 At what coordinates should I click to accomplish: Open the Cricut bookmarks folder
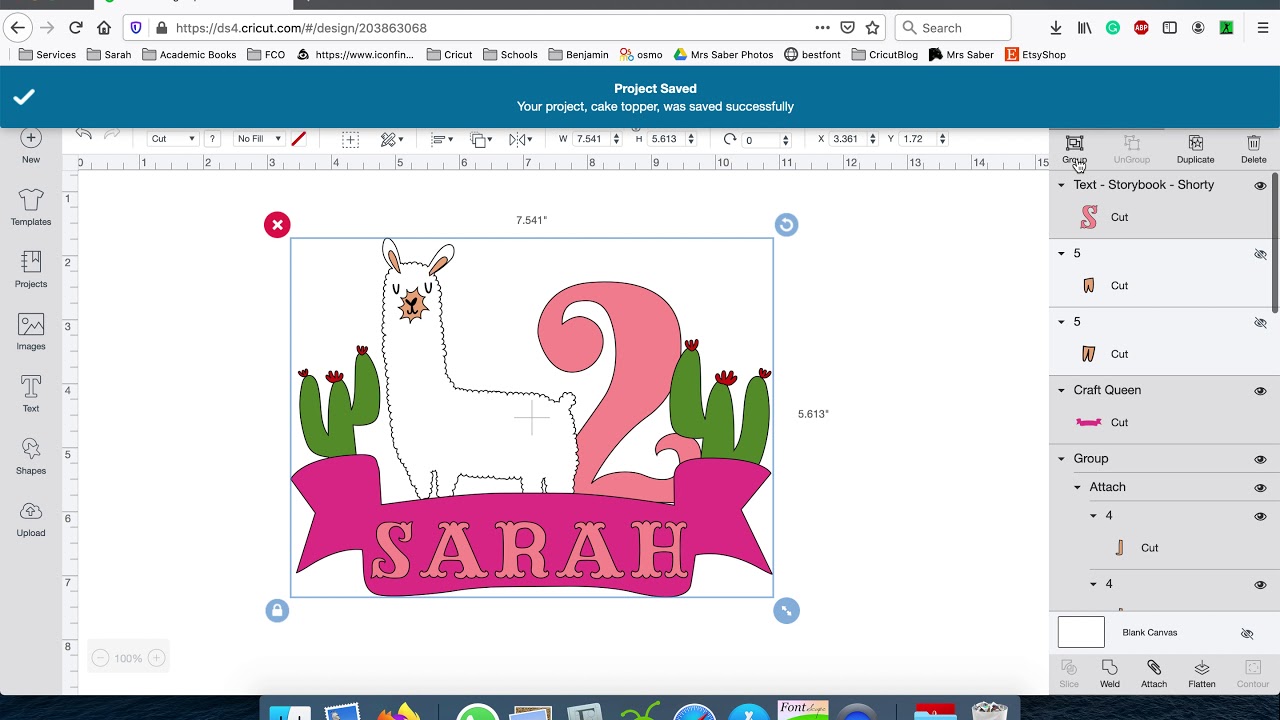449,55
